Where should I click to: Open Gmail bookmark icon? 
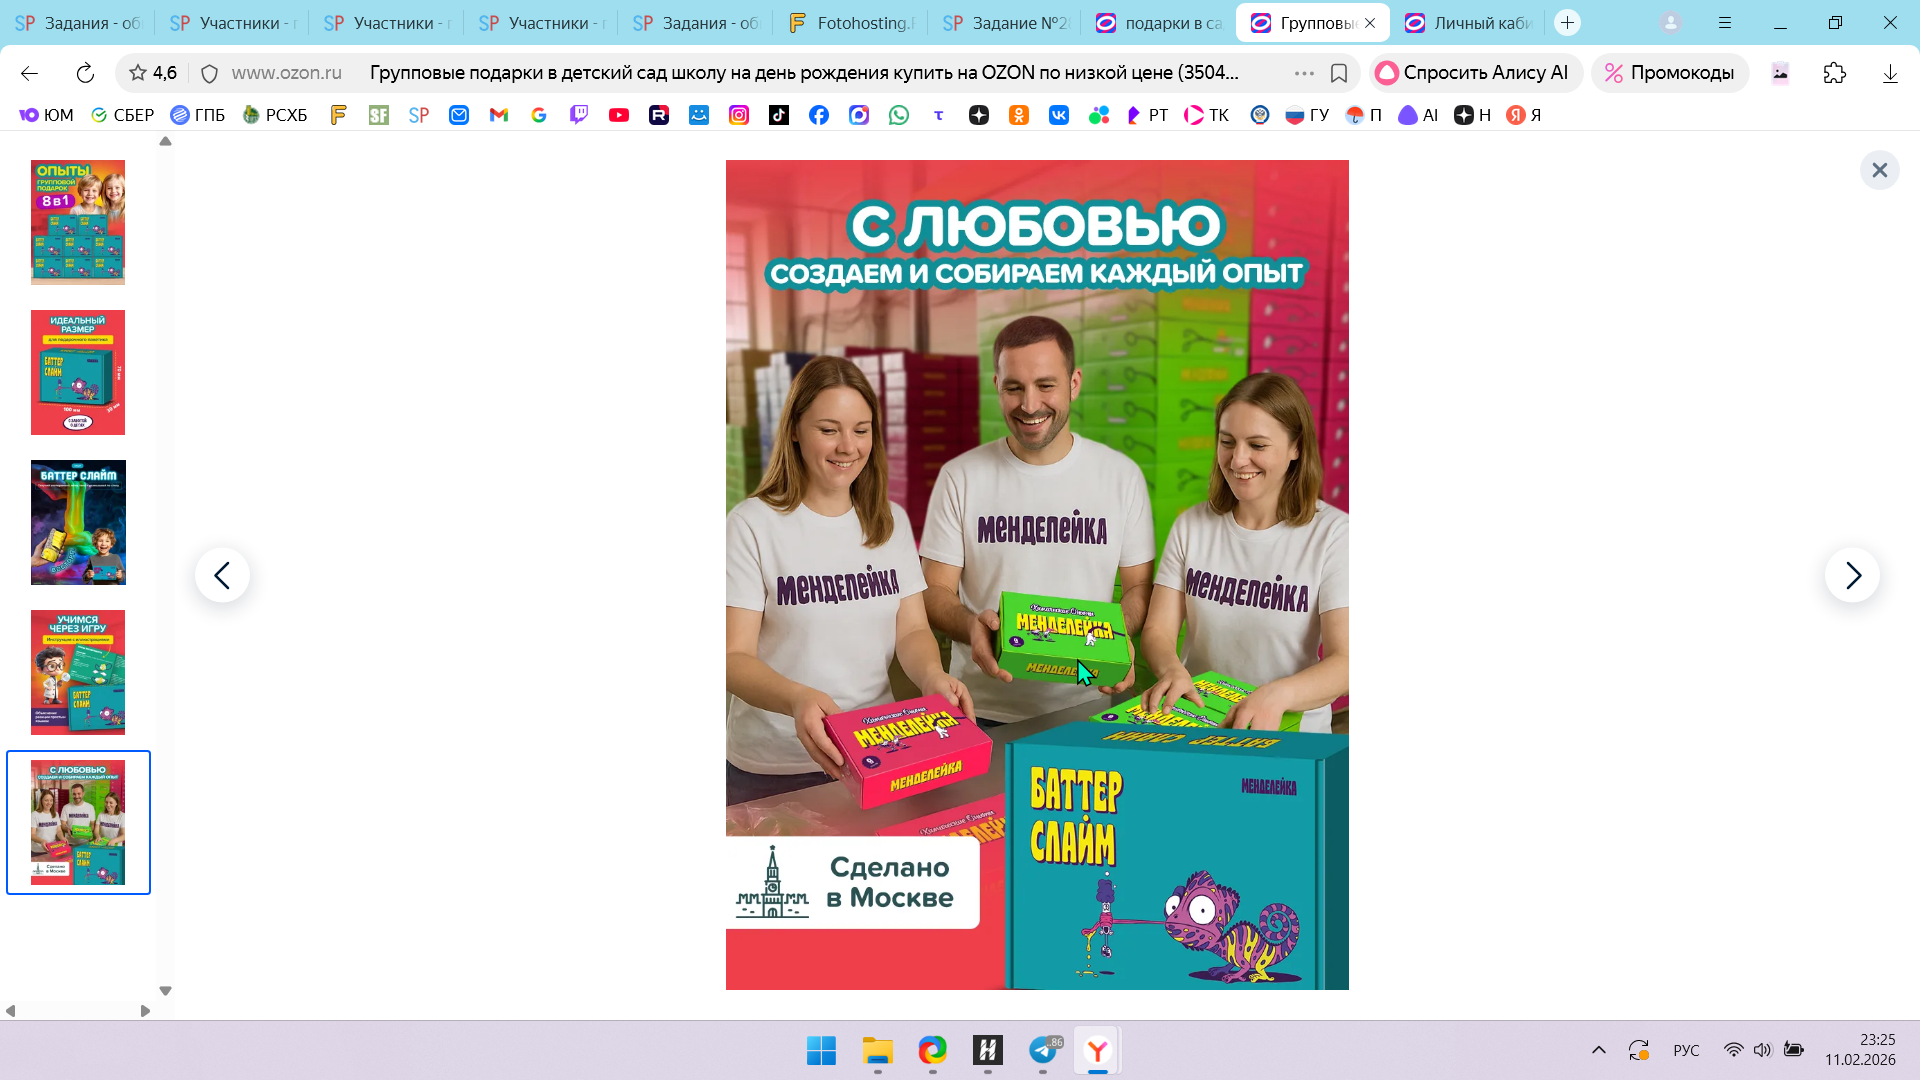click(x=499, y=115)
